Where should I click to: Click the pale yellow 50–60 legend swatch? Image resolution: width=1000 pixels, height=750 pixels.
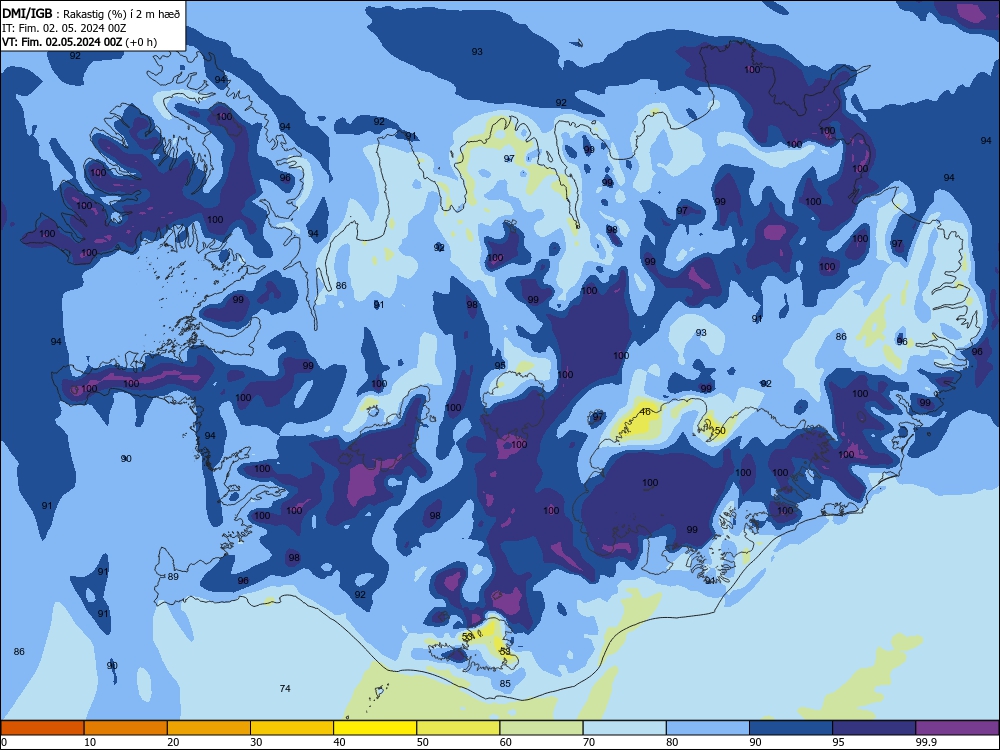click(x=458, y=728)
